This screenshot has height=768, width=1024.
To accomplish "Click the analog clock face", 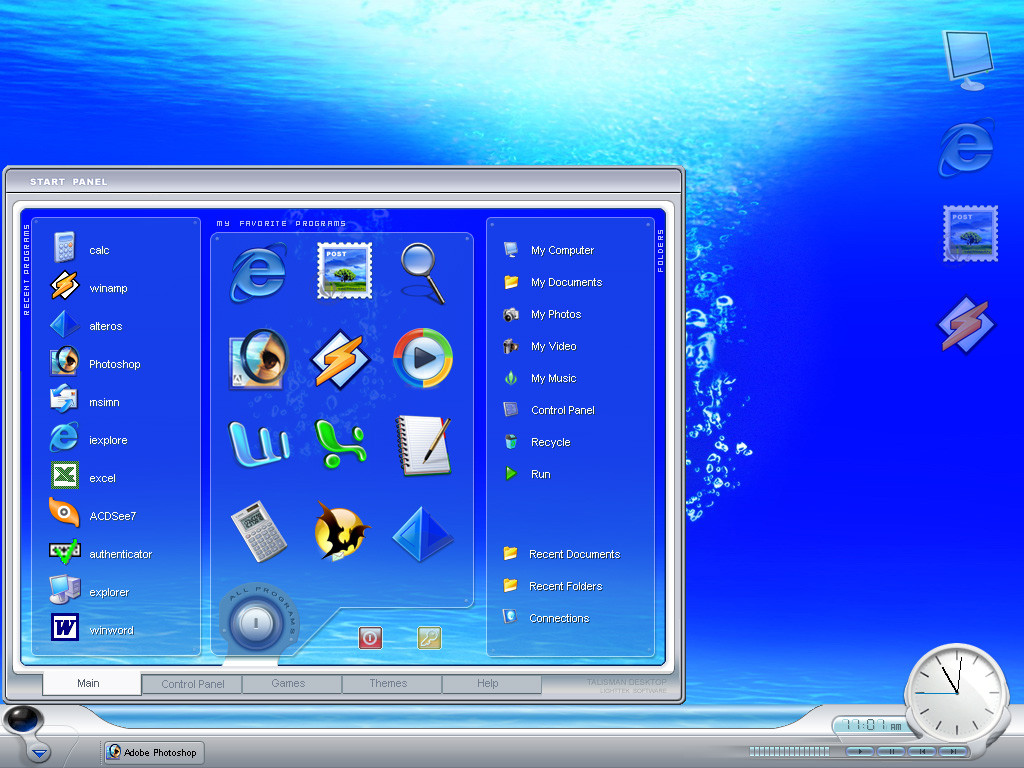I will 958,692.
